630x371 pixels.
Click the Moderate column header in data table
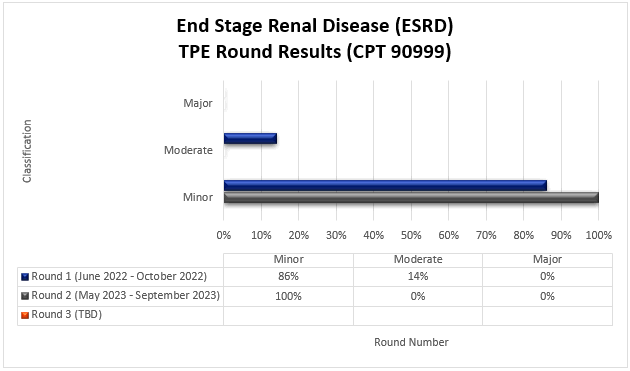click(418, 259)
